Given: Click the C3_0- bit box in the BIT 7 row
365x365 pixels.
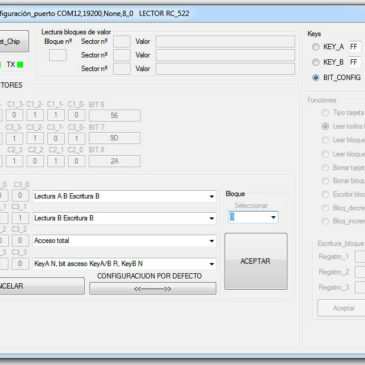Looking at the screenshot, I should (x=76, y=138).
